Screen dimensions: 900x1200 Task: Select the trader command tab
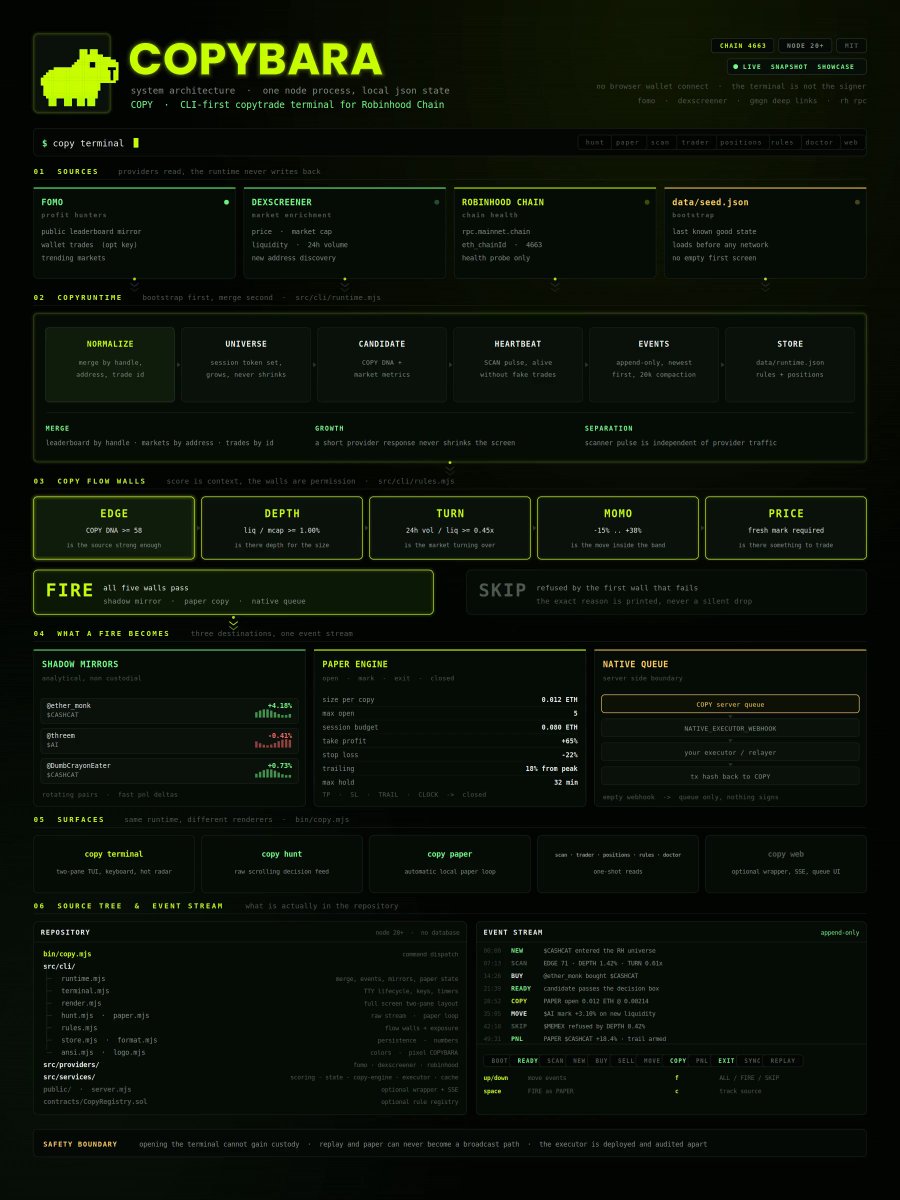[x=695, y=142]
